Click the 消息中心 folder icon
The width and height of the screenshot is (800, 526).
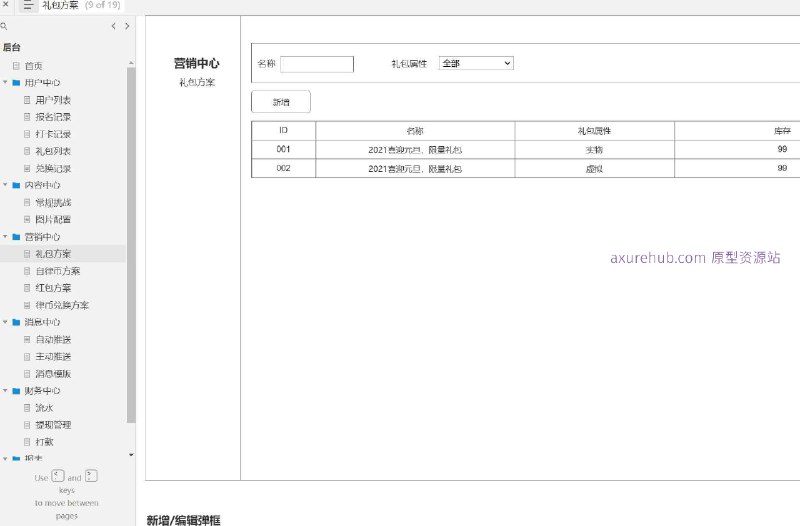(16, 322)
